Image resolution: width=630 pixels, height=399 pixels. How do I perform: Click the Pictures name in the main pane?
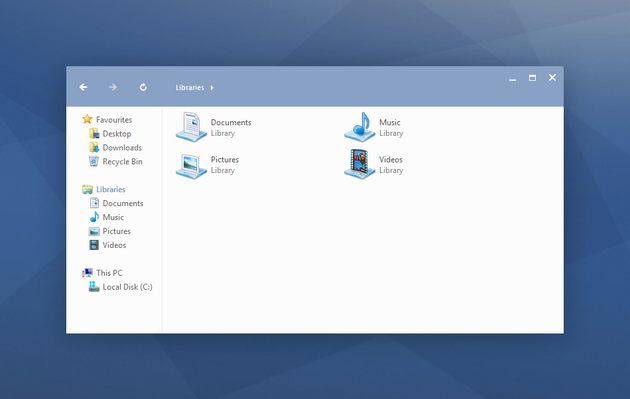(225, 160)
